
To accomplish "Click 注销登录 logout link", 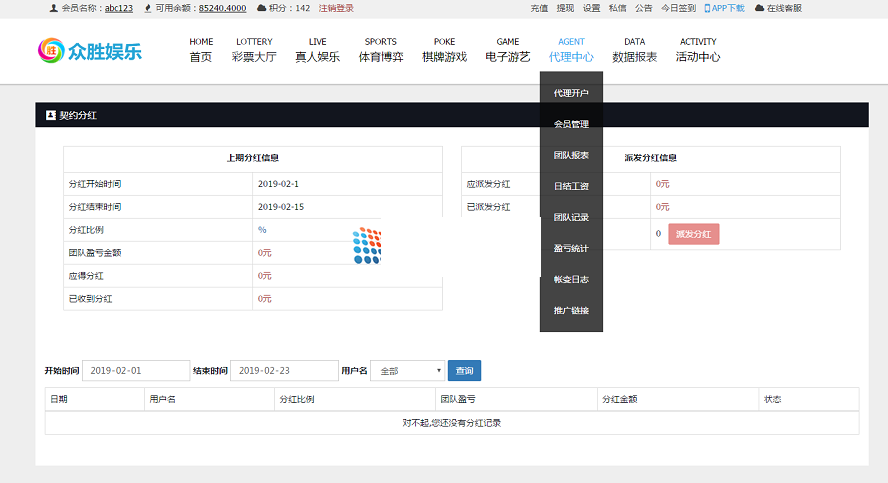I will (x=336, y=8).
